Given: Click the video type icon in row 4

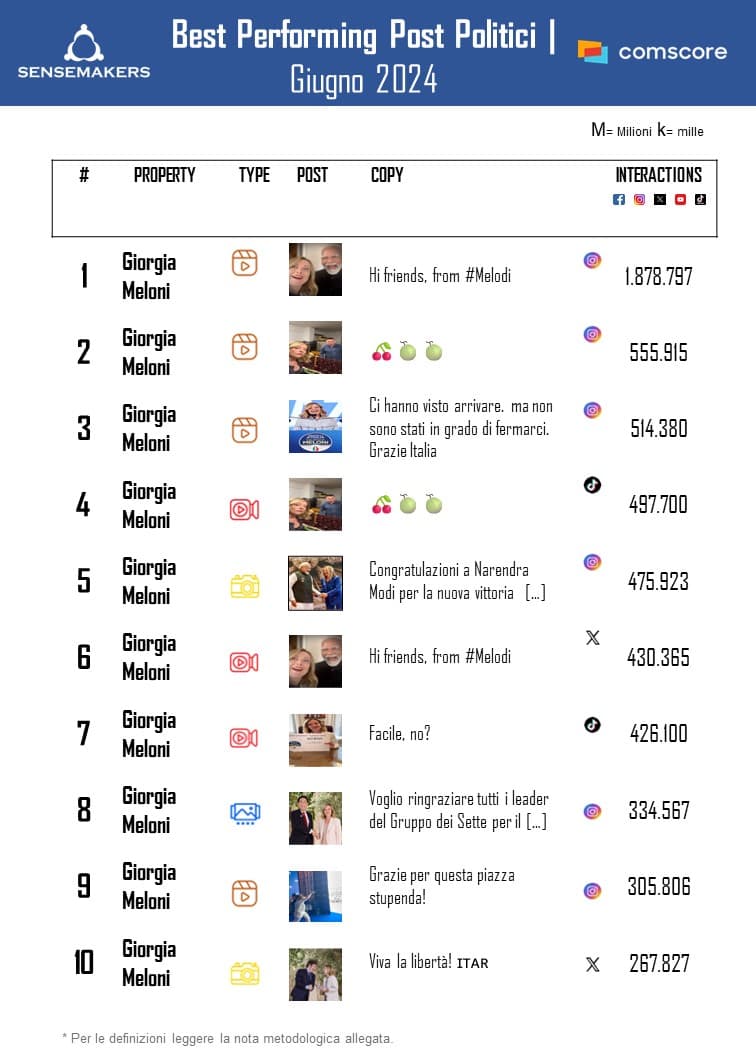Looking at the screenshot, I should pyautogui.click(x=244, y=509).
